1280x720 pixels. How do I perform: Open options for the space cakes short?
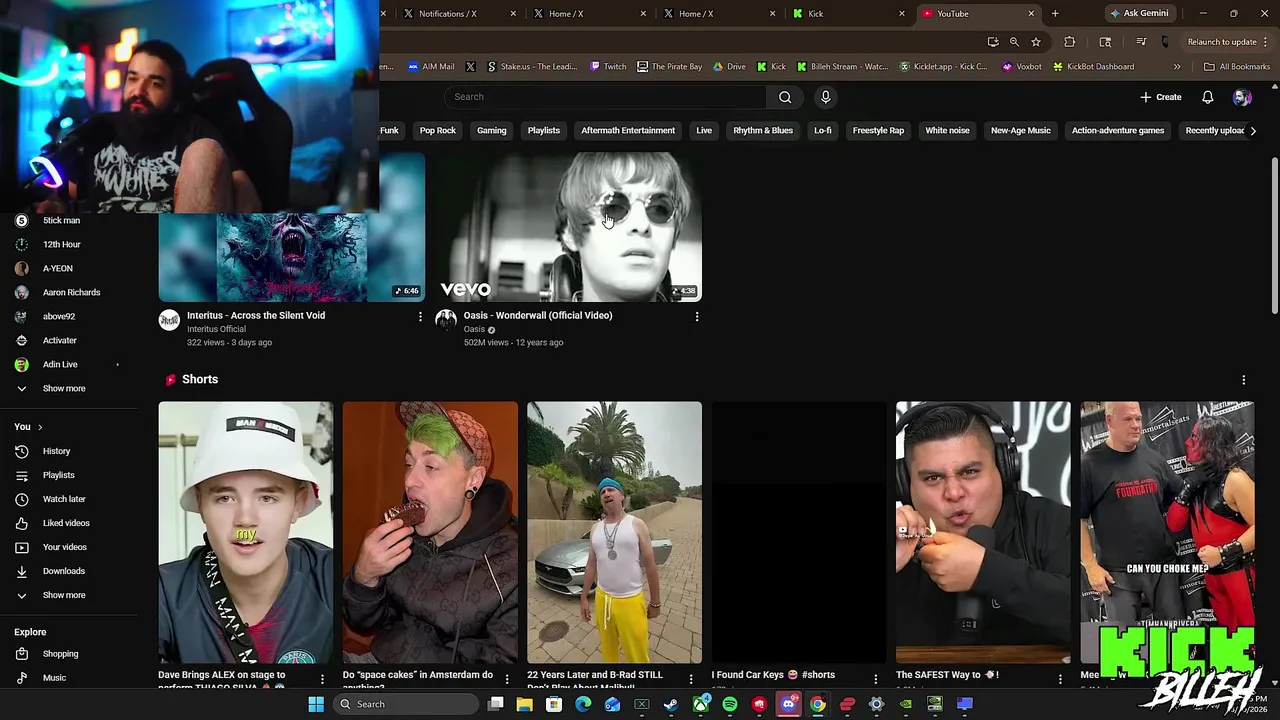pos(507,679)
